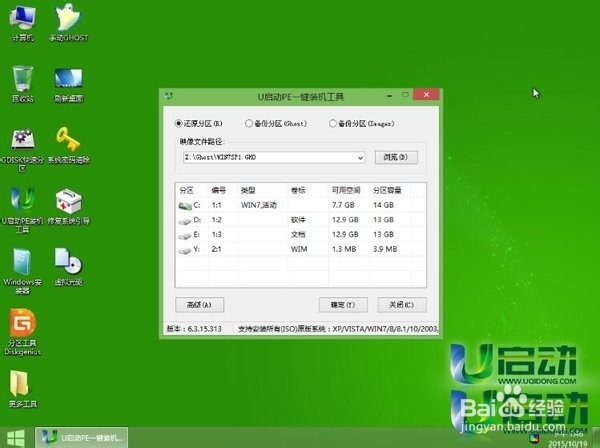The image size is (600, 448).
Task: Click the 高级(A) advanced button
Action: coord(199,305)
